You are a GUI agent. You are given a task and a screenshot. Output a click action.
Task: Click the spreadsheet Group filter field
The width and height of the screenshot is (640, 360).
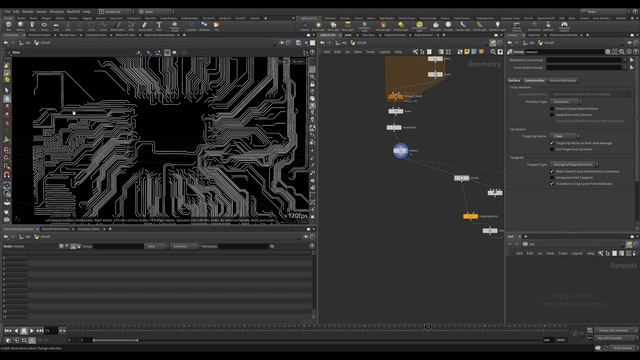118,247
